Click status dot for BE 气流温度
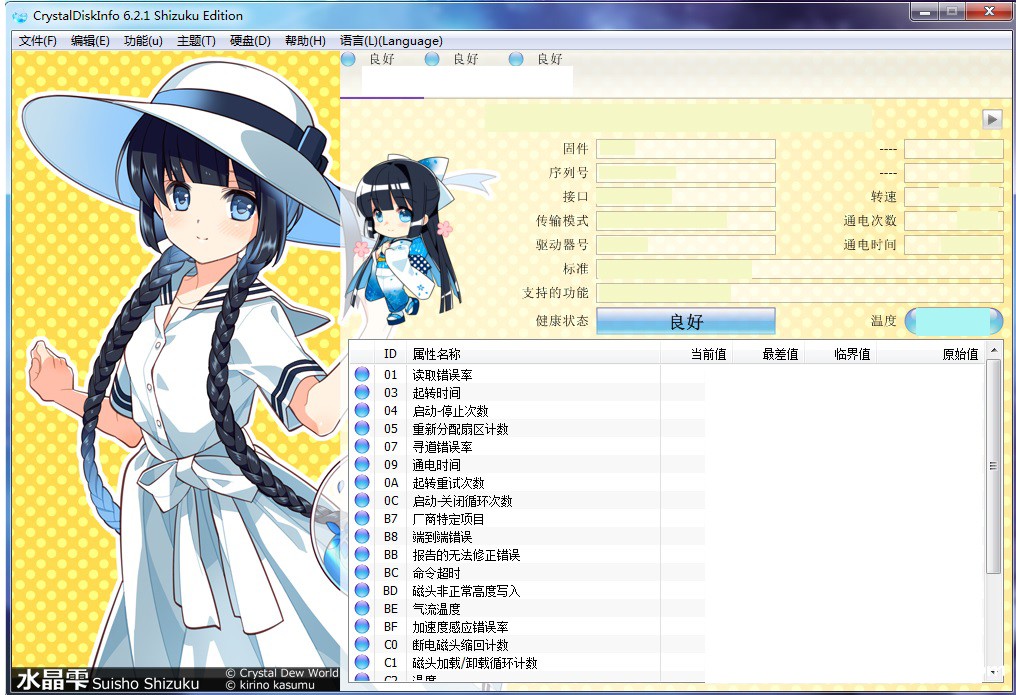1016x695 pixels. click(x=362, y=609)
